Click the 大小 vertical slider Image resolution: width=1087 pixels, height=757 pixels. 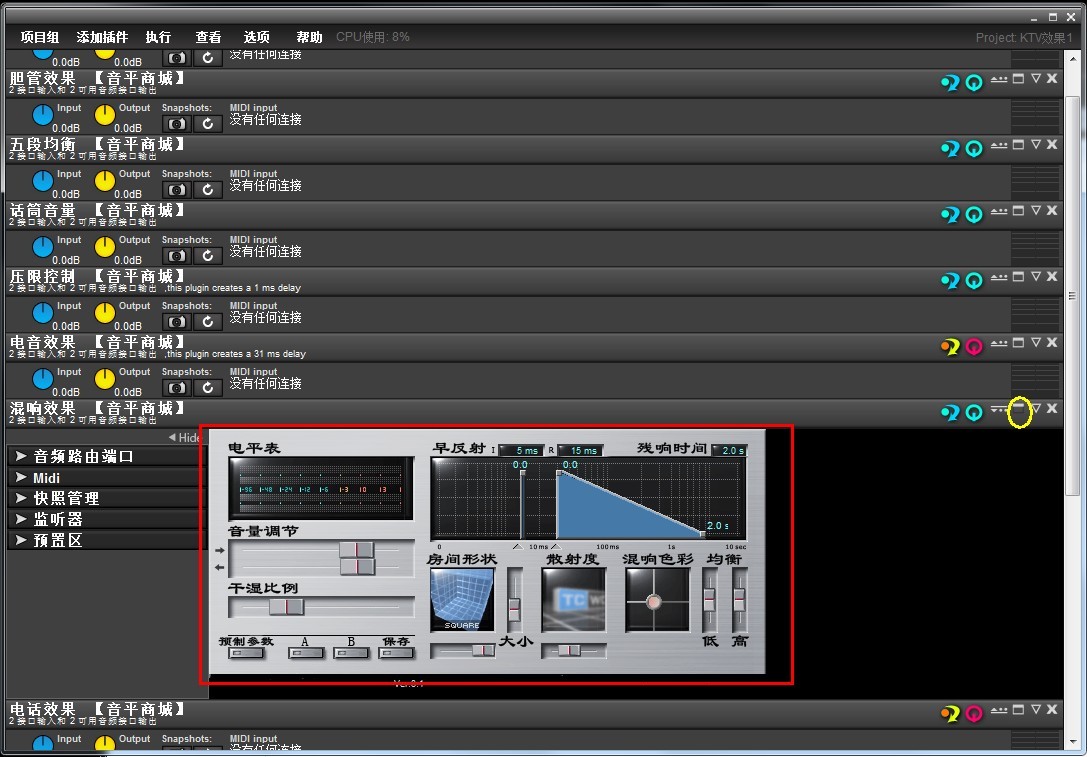pyautogui.click(x=514, y=600)
